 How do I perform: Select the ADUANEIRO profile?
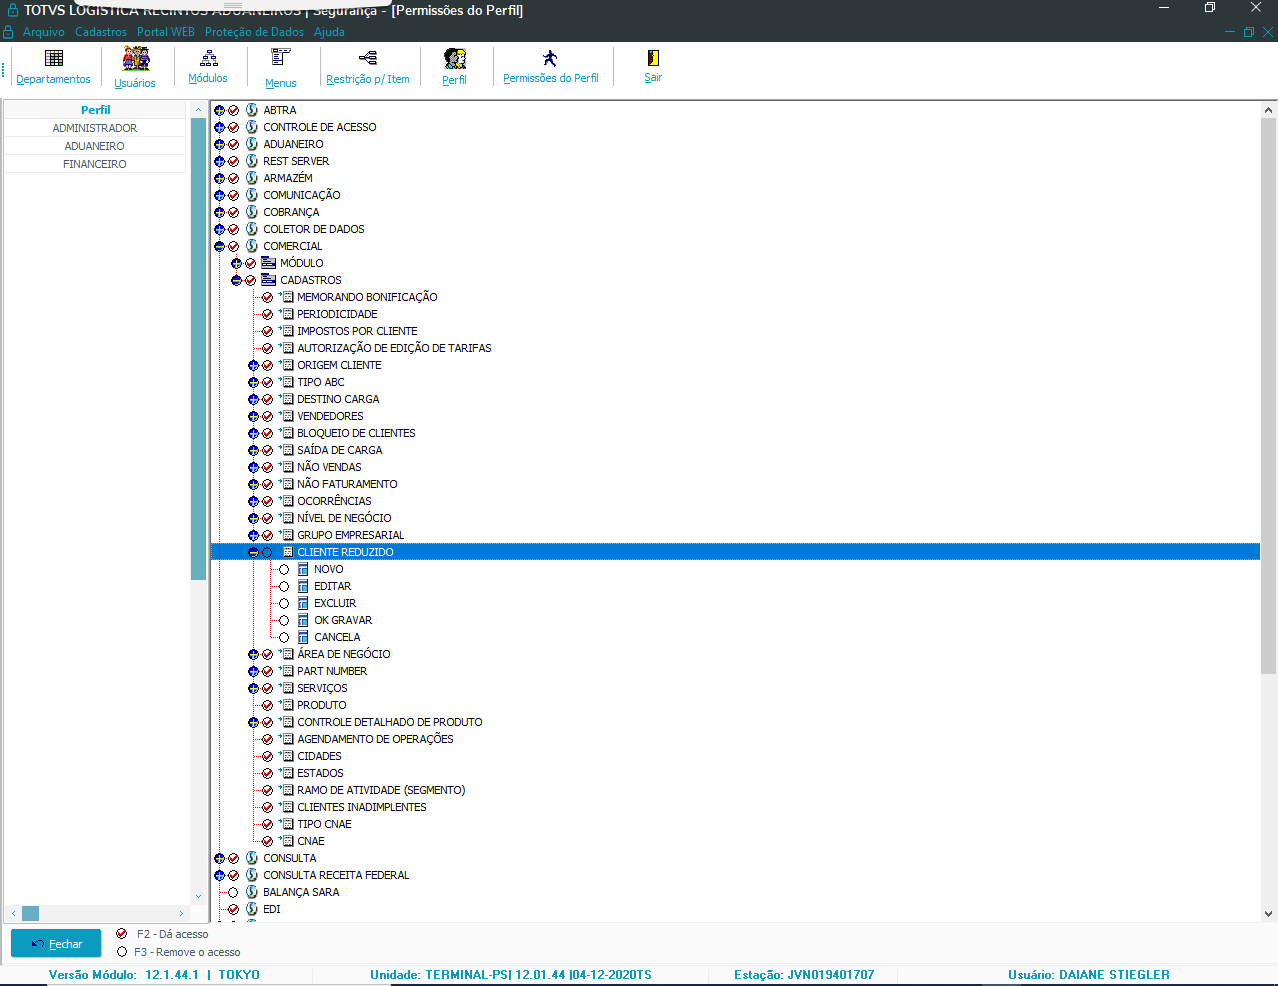pyautogui.click(x=95, y=146)
